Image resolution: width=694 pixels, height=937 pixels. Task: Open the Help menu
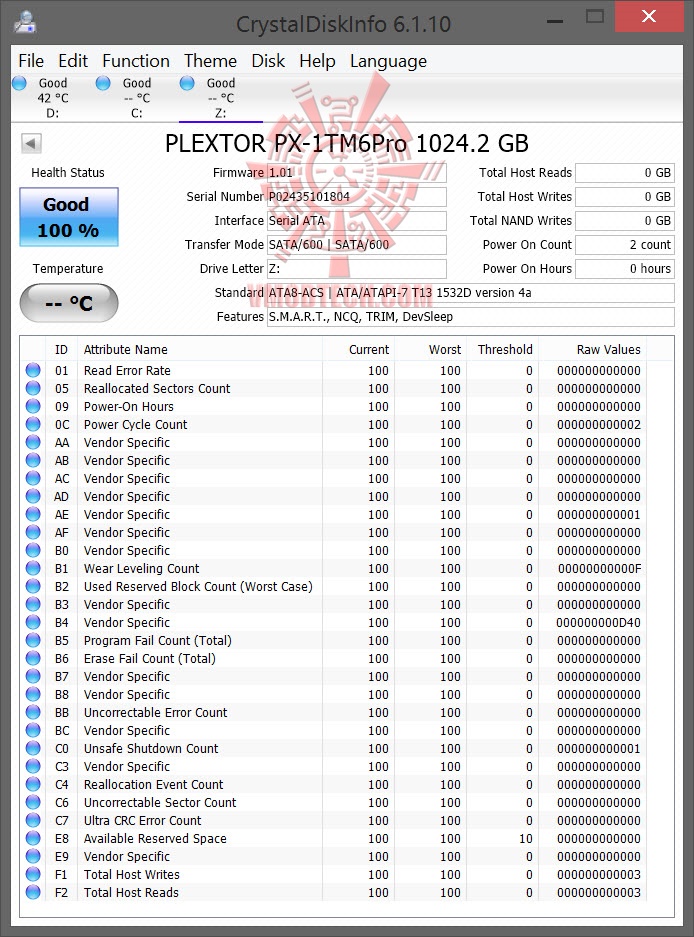(317, 61)
